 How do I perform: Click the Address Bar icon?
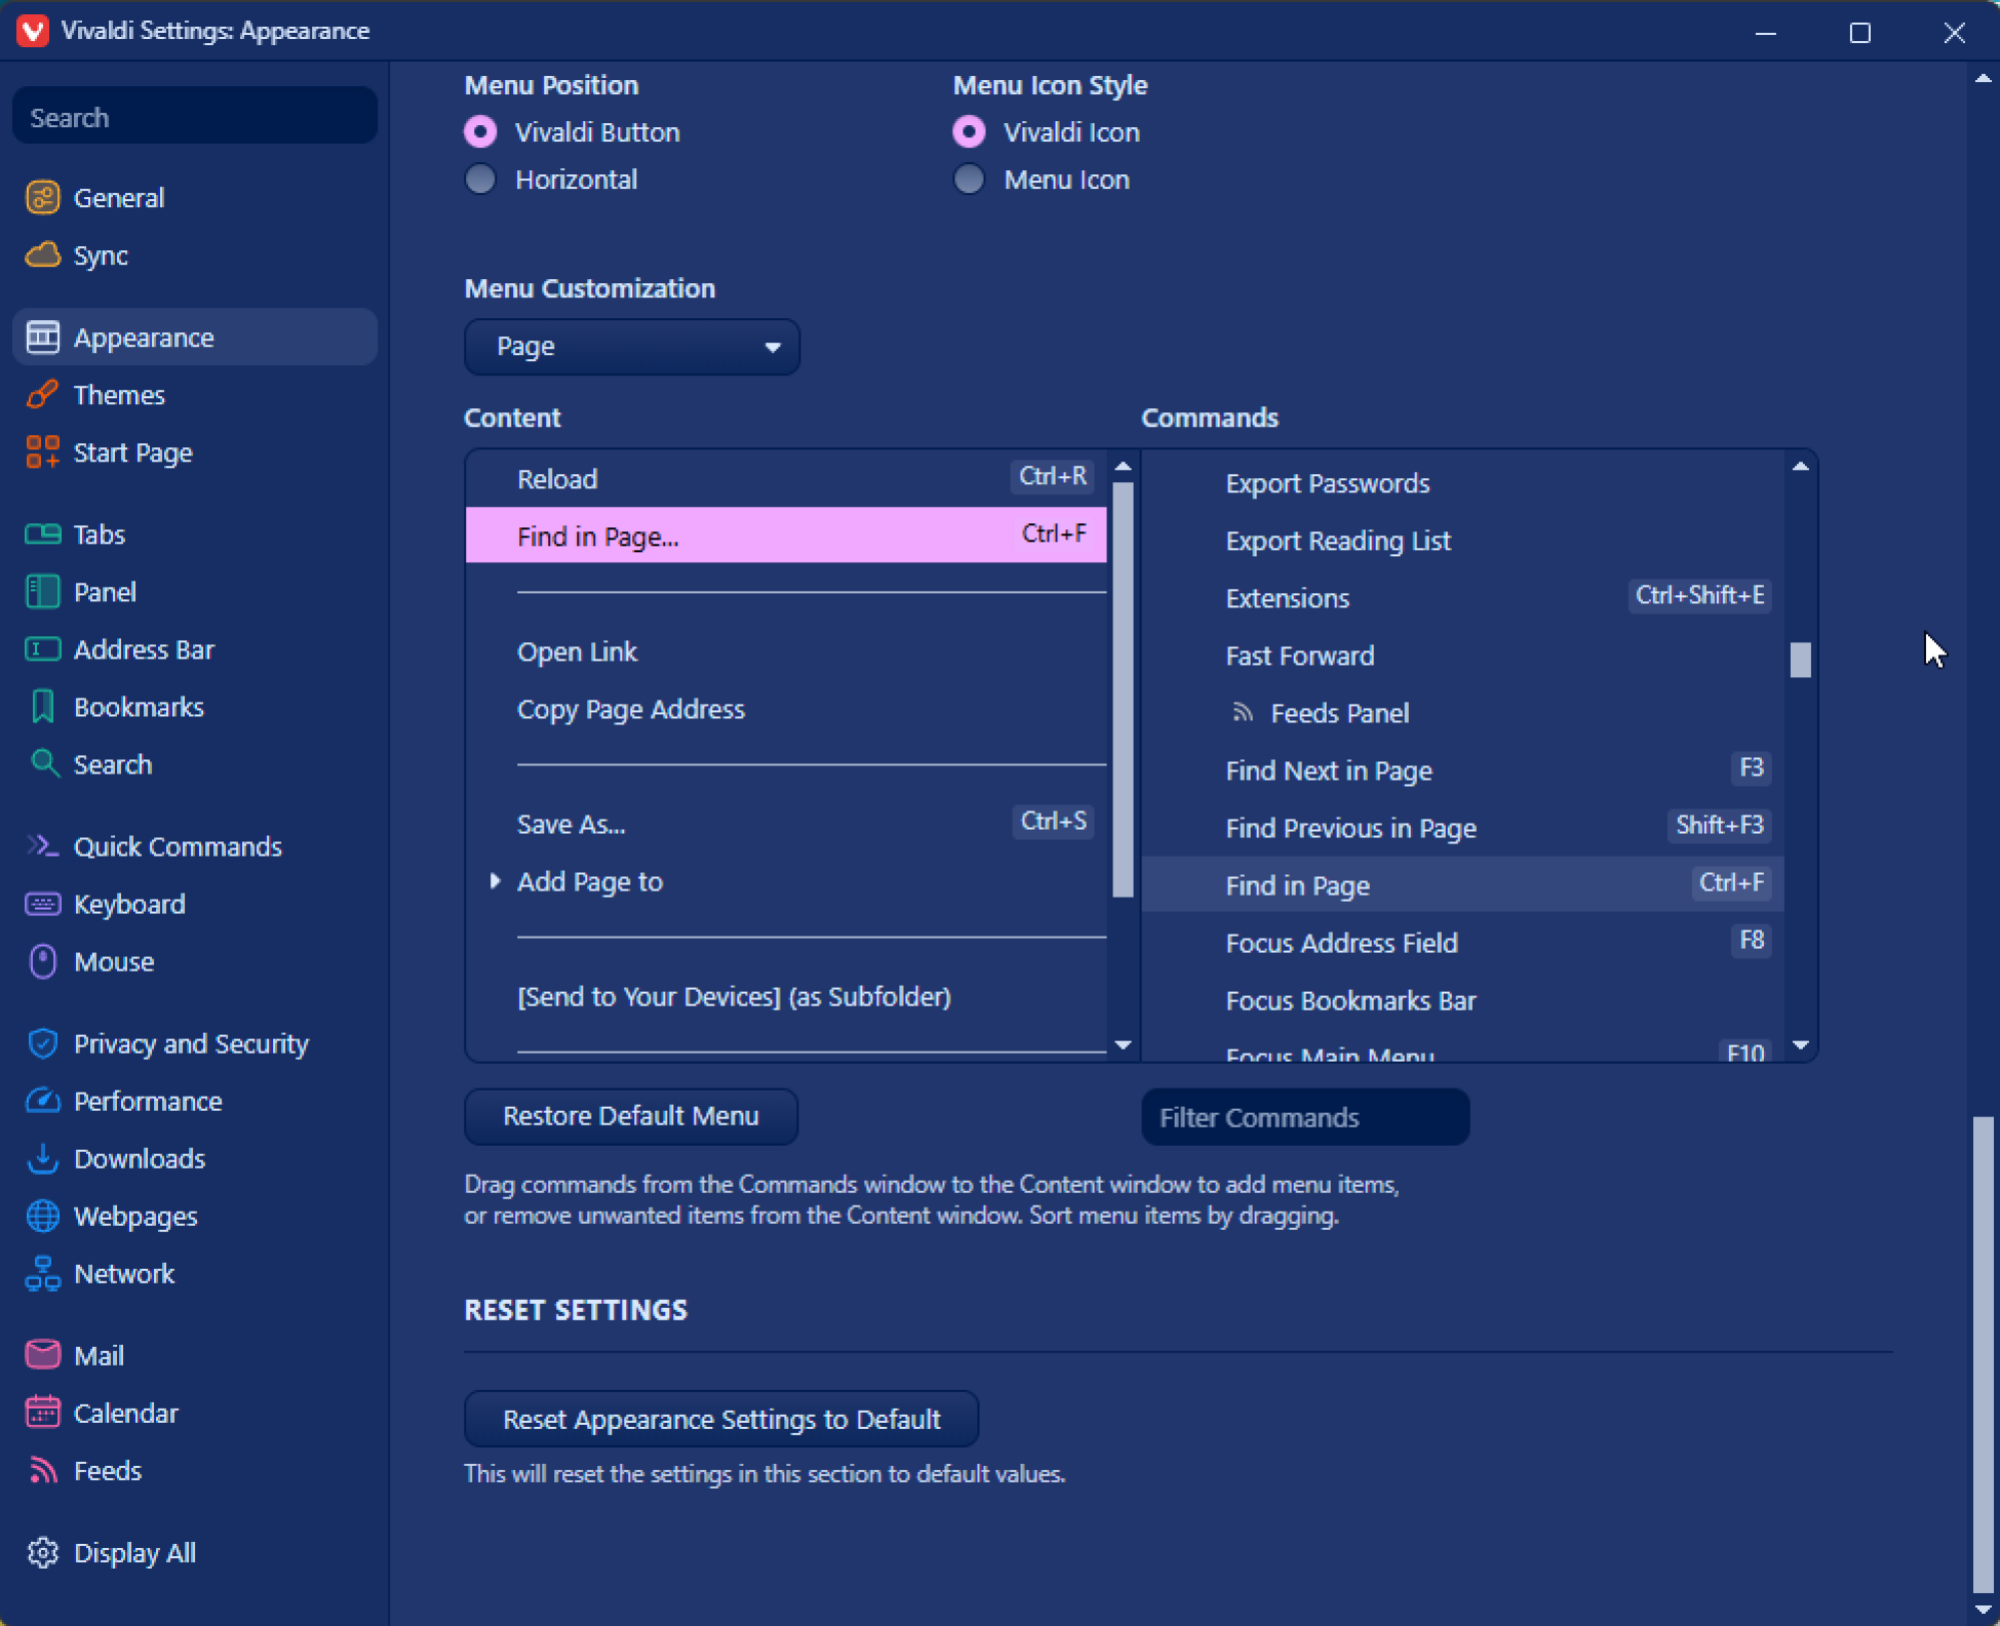42,650
